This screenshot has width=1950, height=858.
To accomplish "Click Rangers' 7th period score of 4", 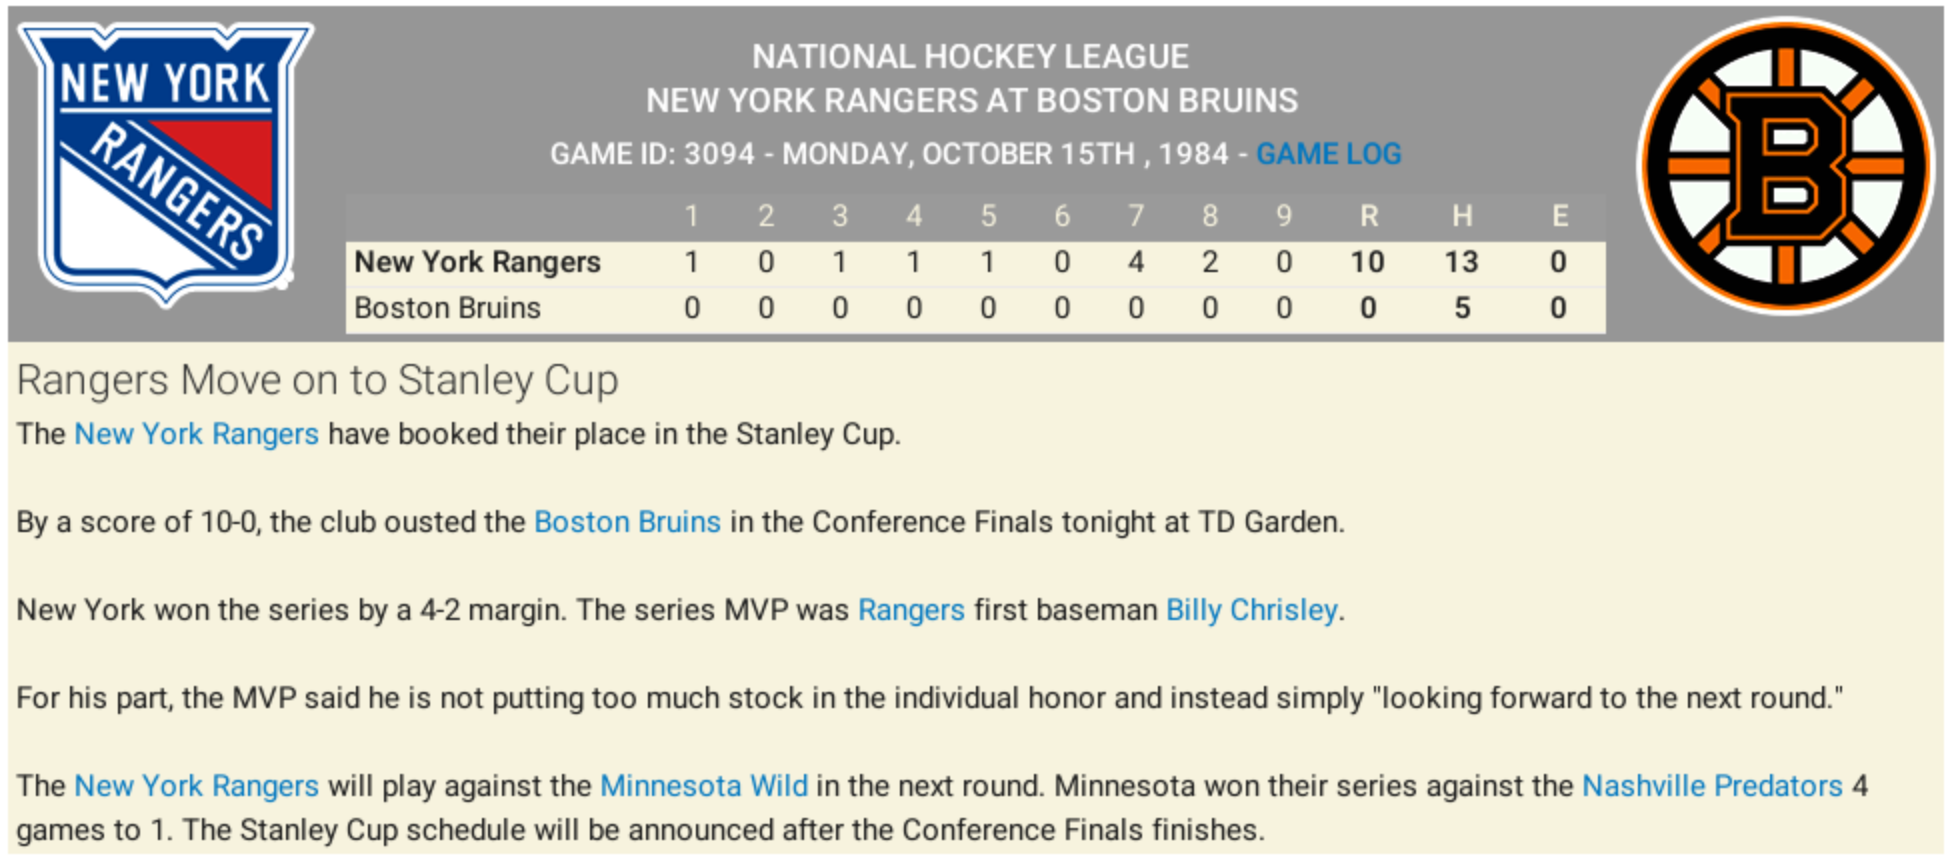I will [x=1136, y=262].
